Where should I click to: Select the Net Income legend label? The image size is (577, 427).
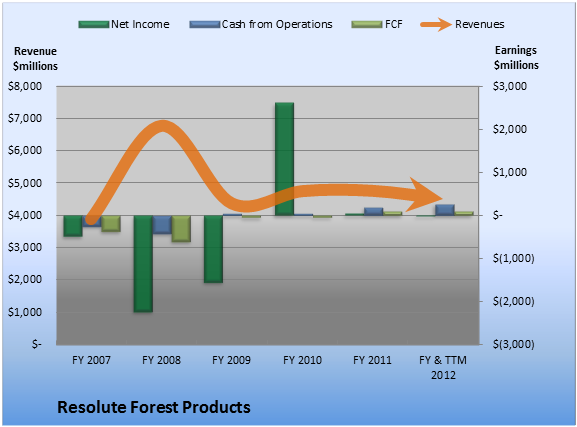(140, 24)
